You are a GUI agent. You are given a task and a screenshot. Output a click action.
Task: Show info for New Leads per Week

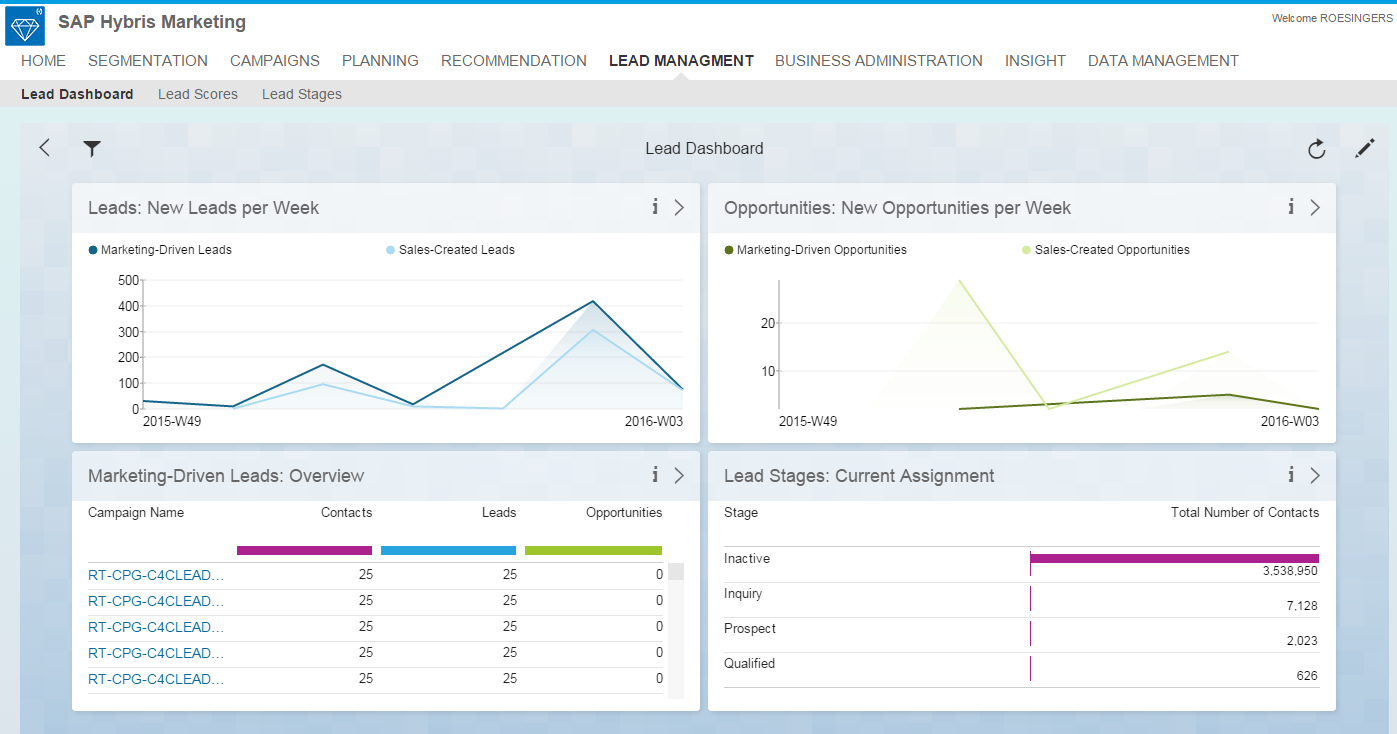pyautogui.click(x=655, y=207)
